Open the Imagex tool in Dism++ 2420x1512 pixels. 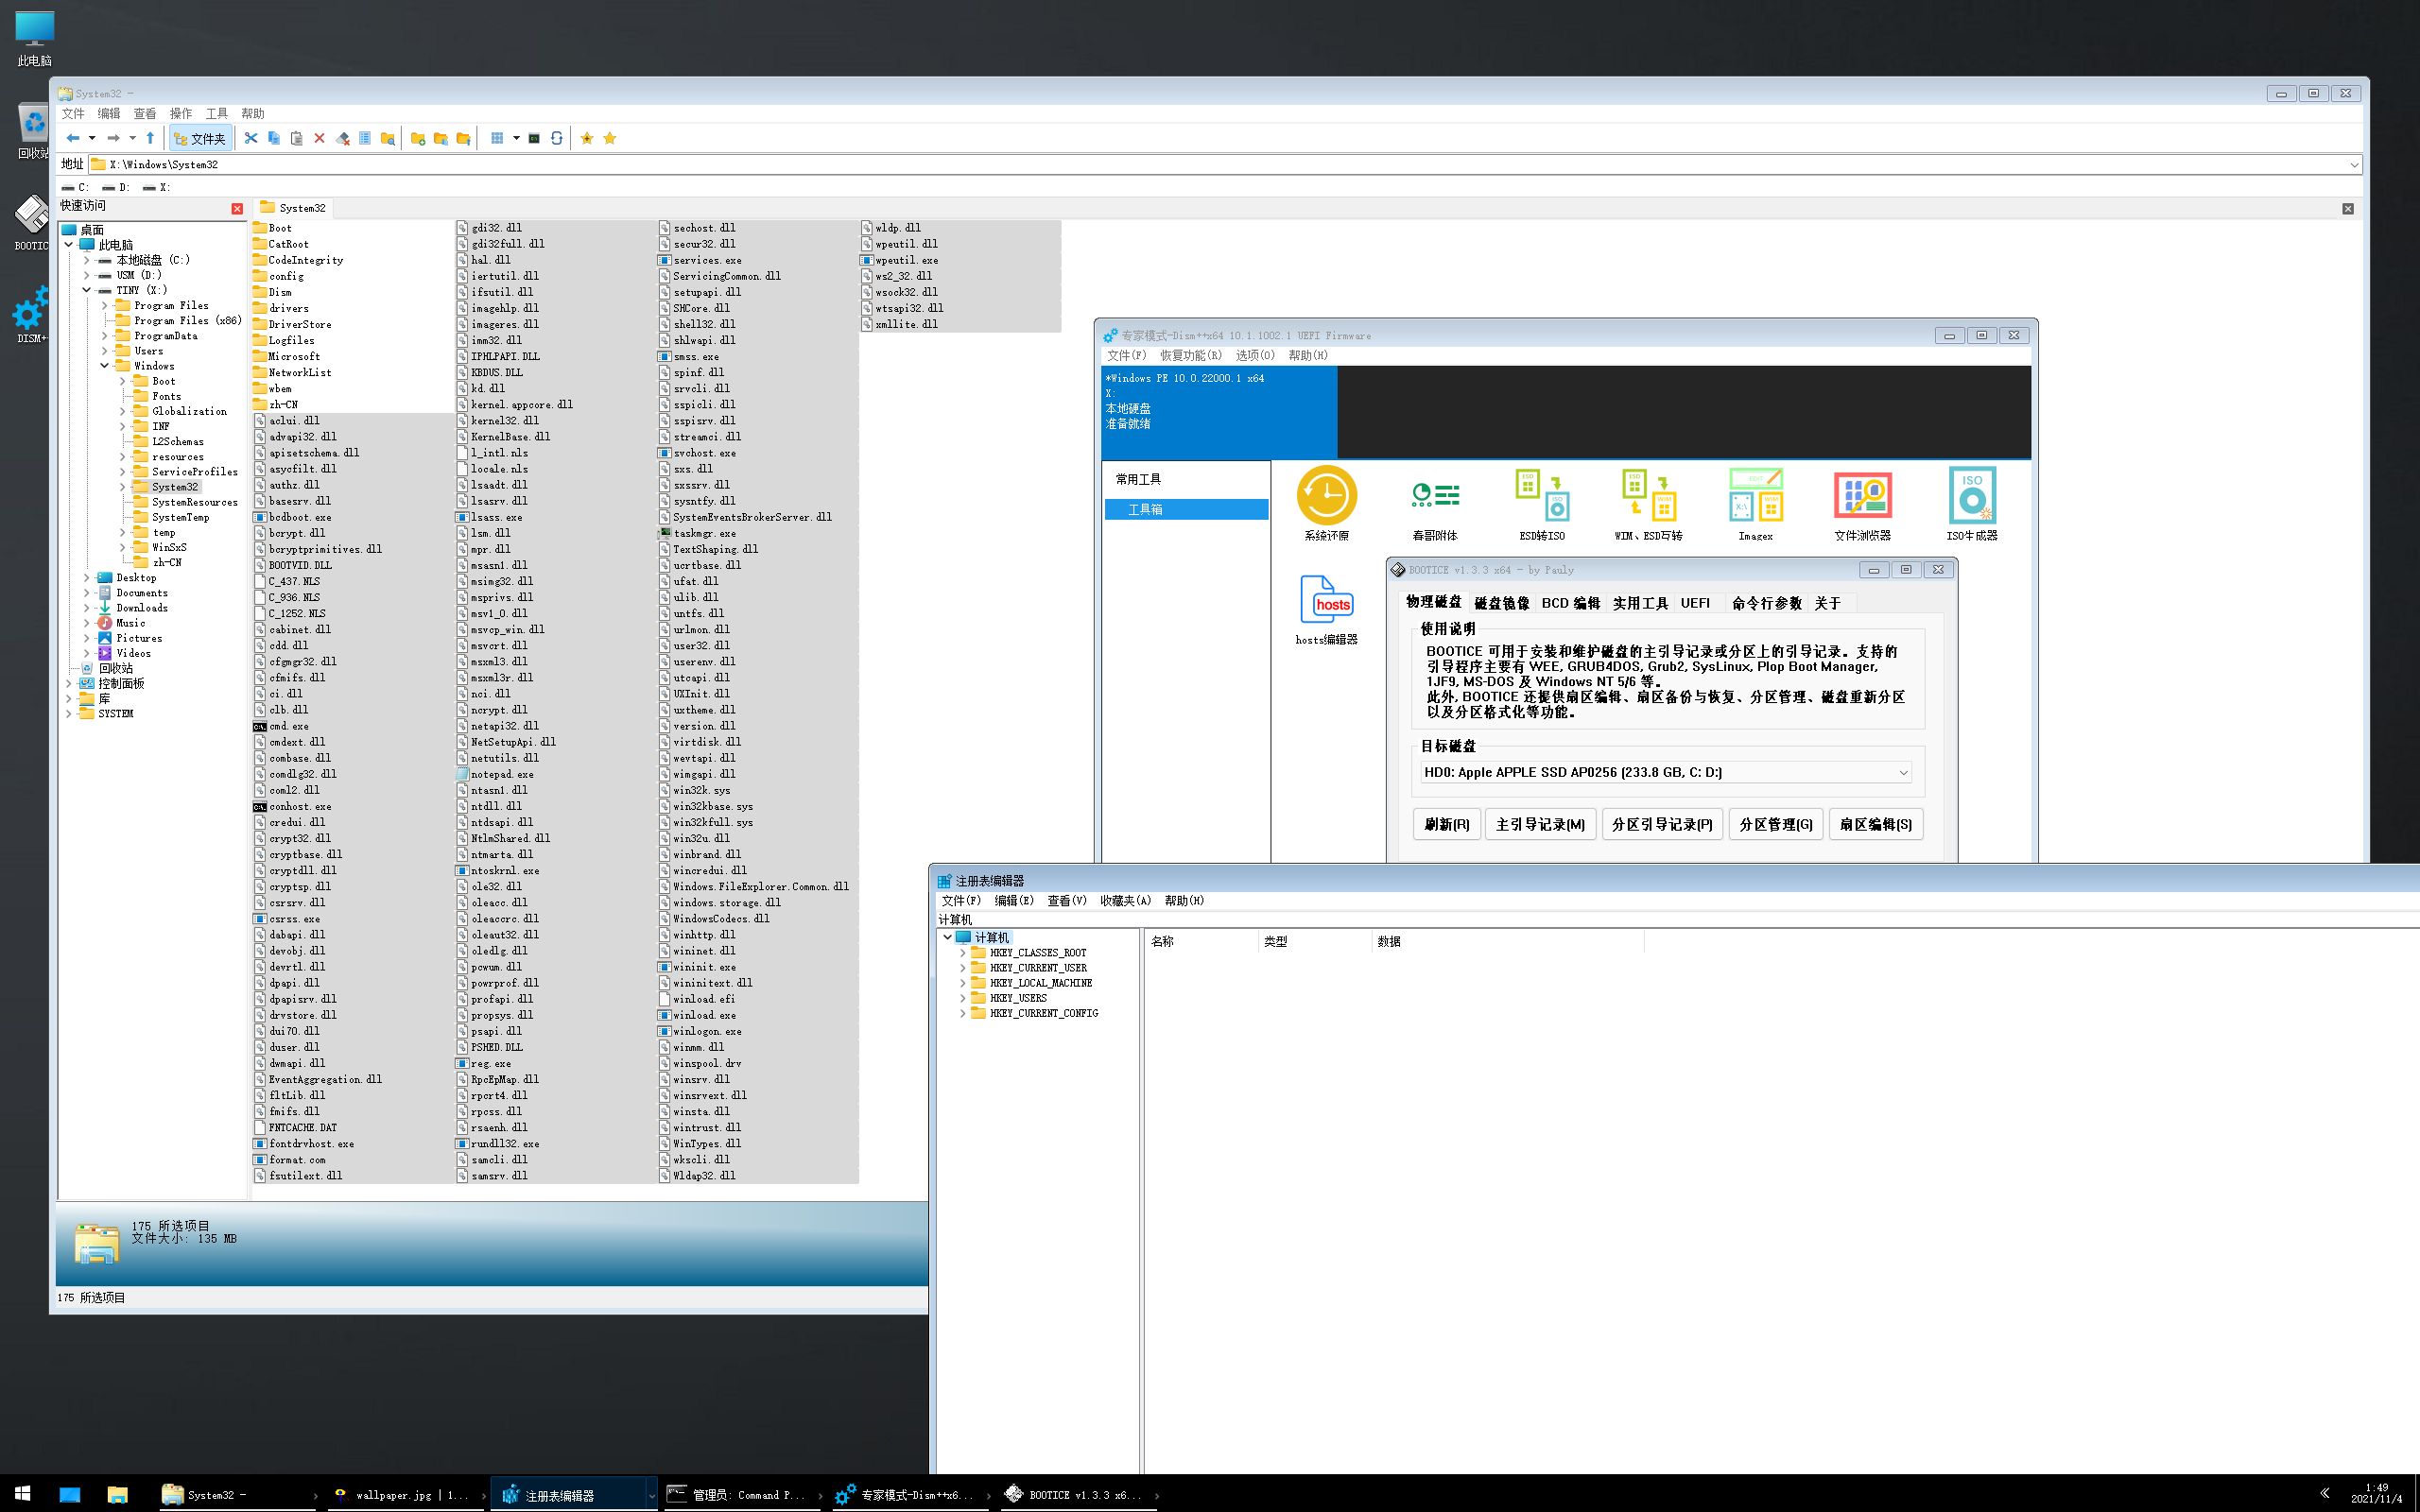pyautogui.click(x=1756, y=504)
